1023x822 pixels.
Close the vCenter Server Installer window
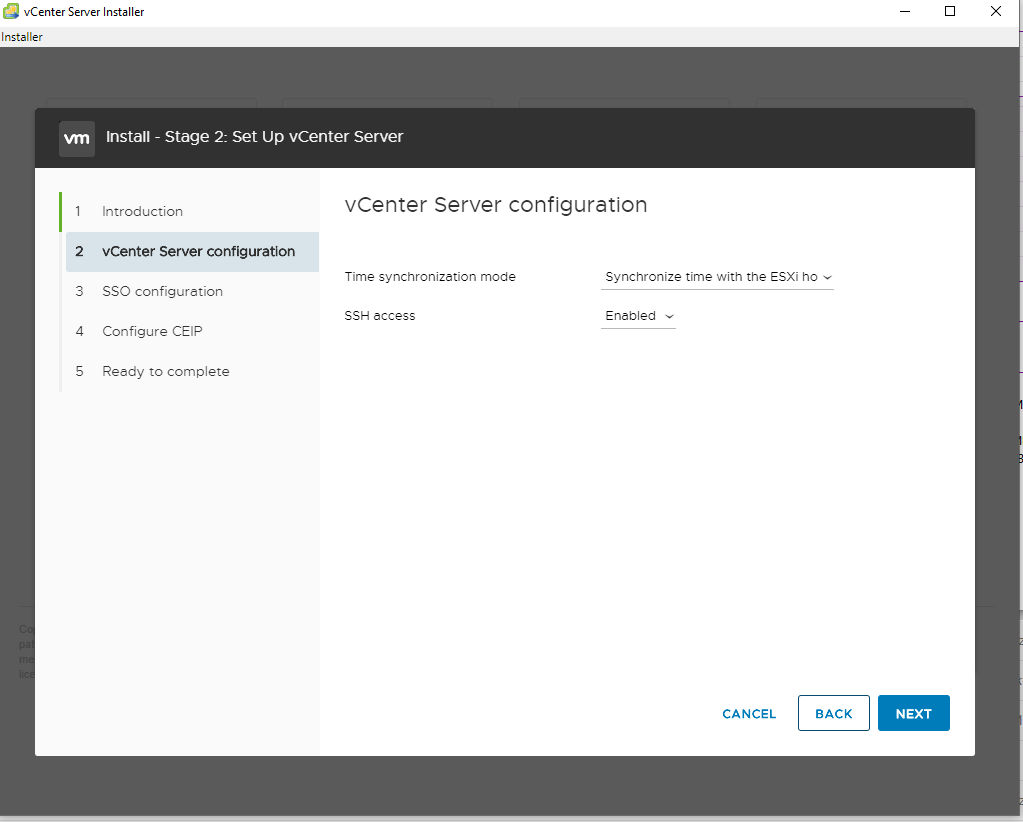click(996, 12)
